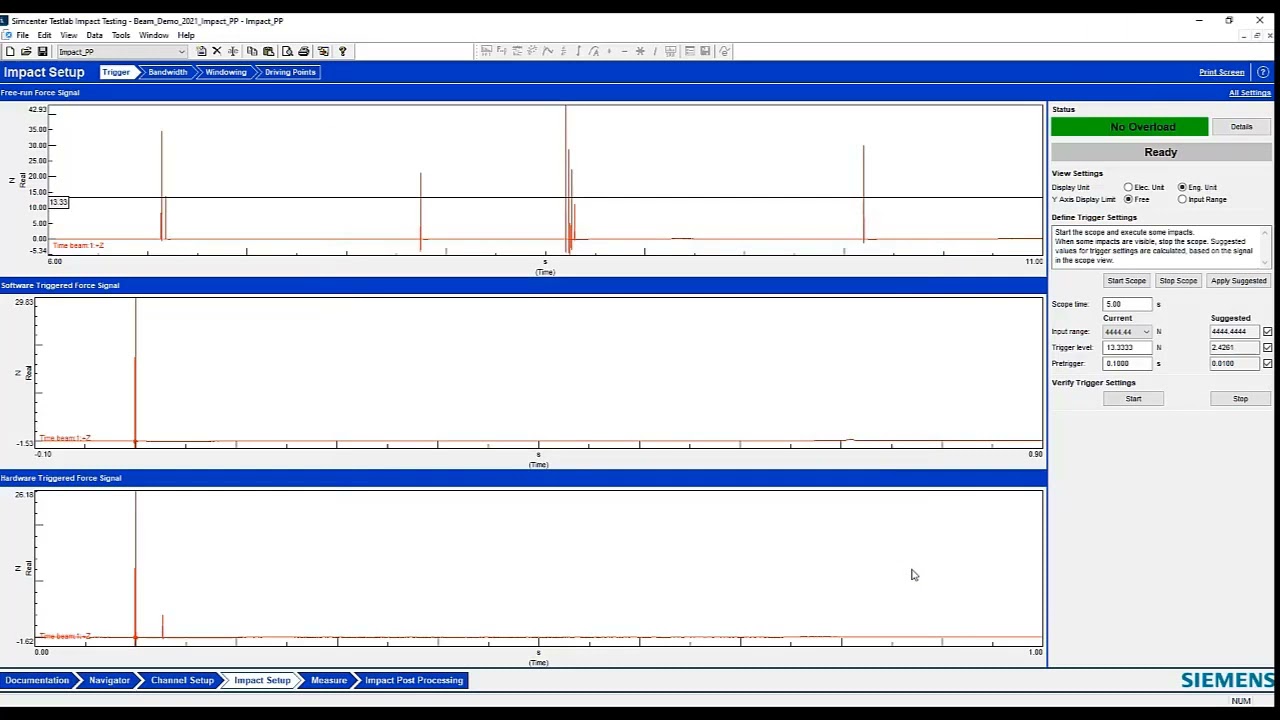Click the suggested Trigger level value 2.4261
Viewport: 1280px width, 720px height.
click(x=1234, y=347)
